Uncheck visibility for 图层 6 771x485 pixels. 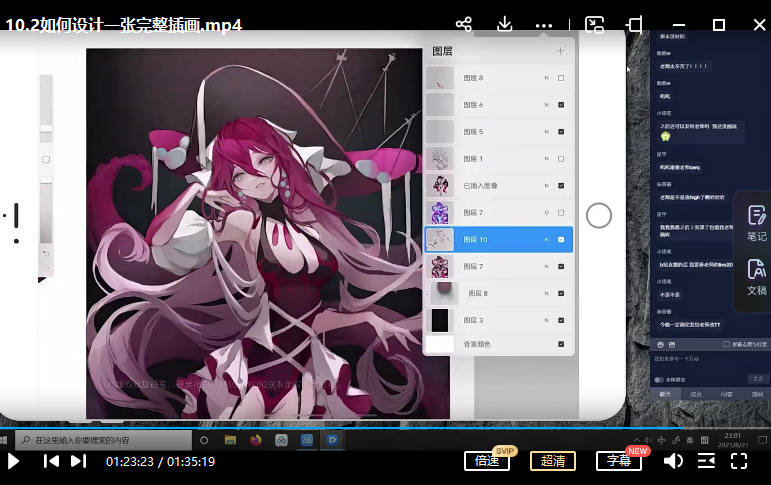tap(561, 105)
